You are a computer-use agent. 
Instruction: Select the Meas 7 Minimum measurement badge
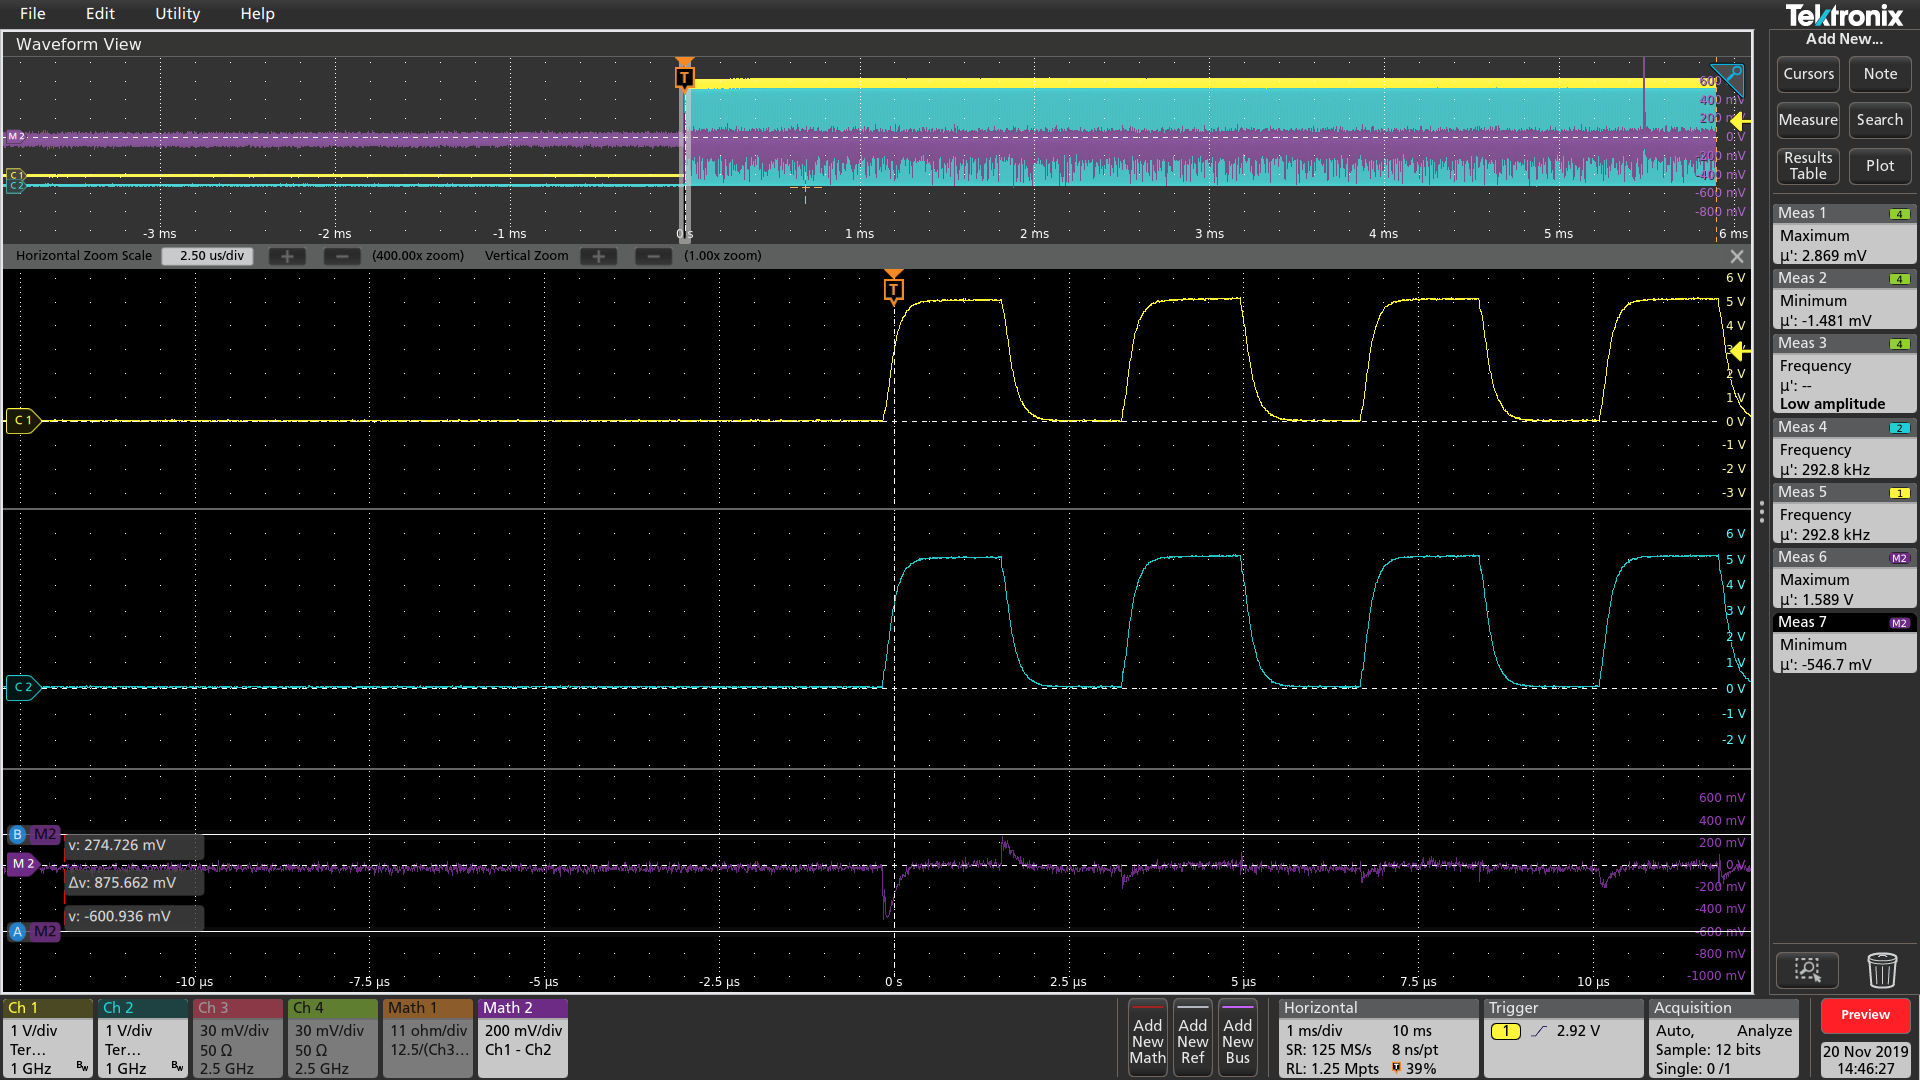(x=1844, y=643)
